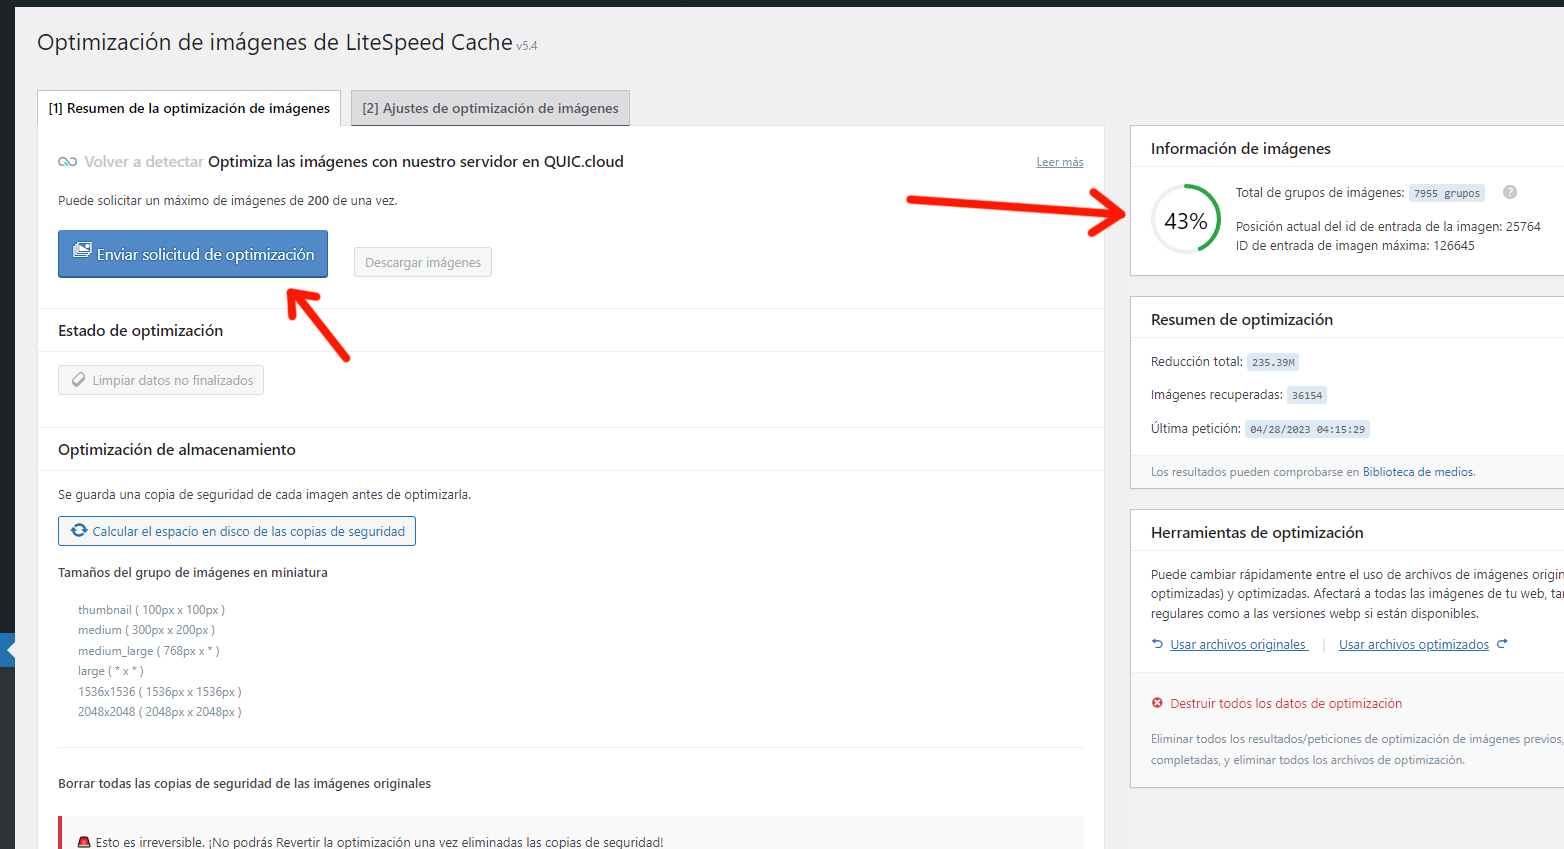Select Usar archivos originales link
1564x849 pixels.
1238,645
